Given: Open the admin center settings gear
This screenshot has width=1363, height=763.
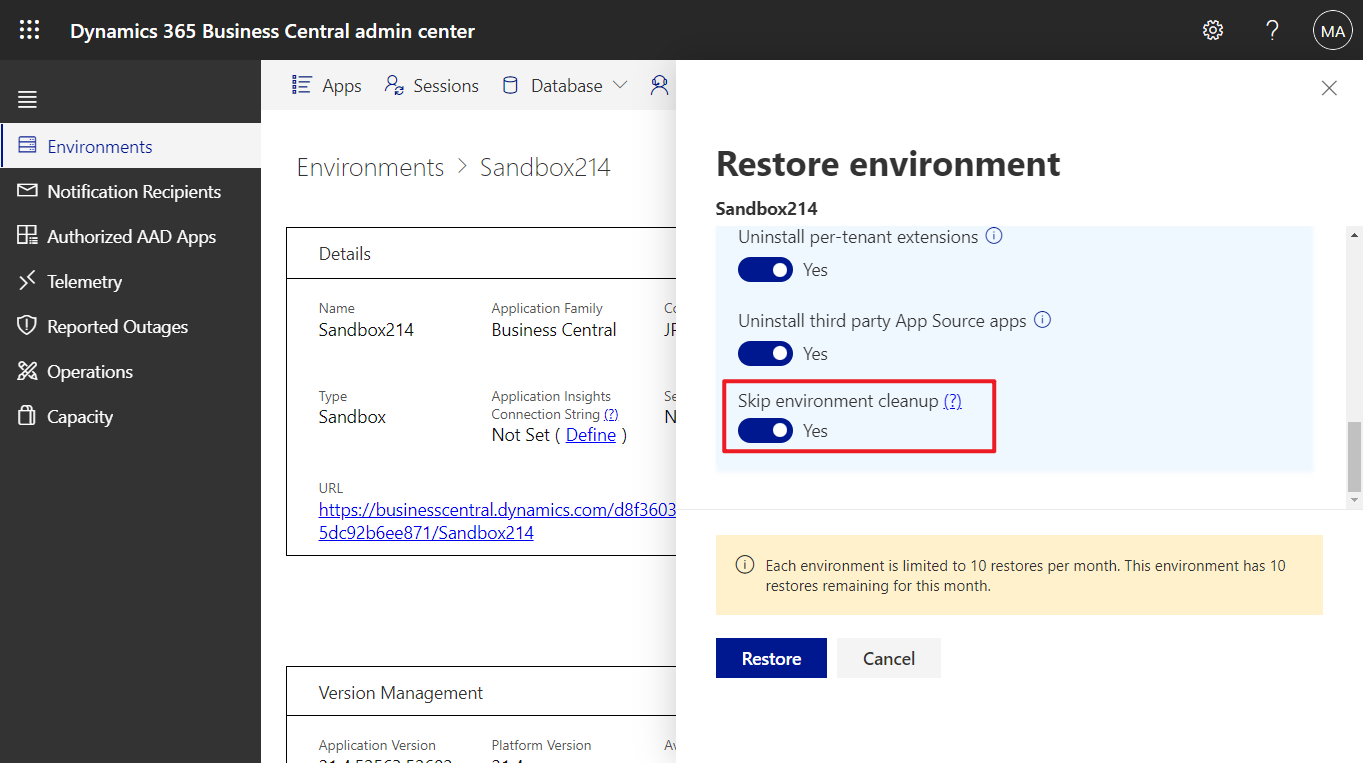Looking at the screenshot, I should tap(1212, 30).
